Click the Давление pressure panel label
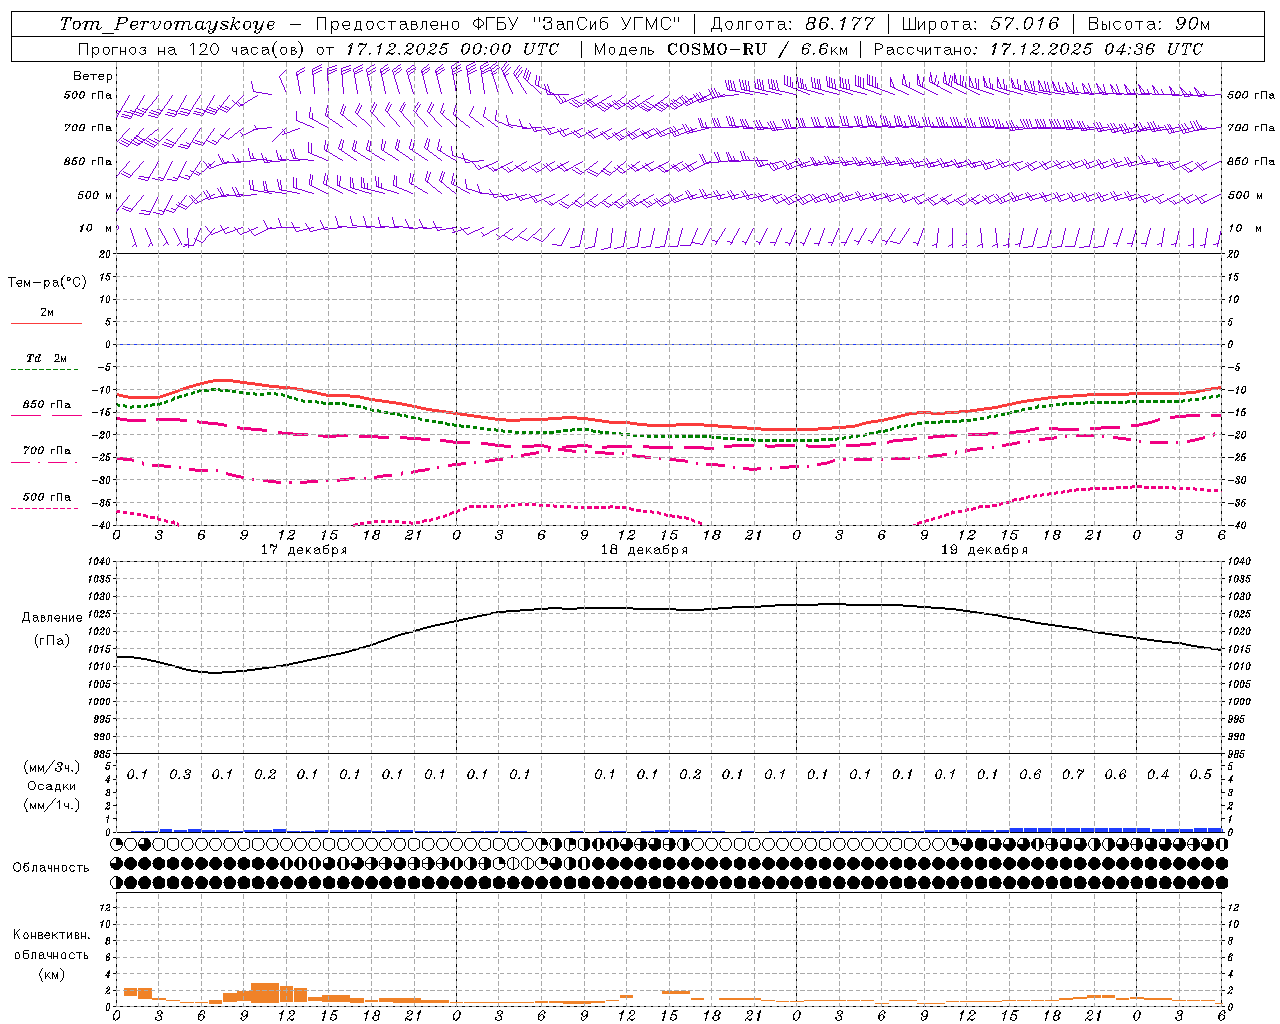Screen dimensions: 1280x1024 [x=52, y=618]
